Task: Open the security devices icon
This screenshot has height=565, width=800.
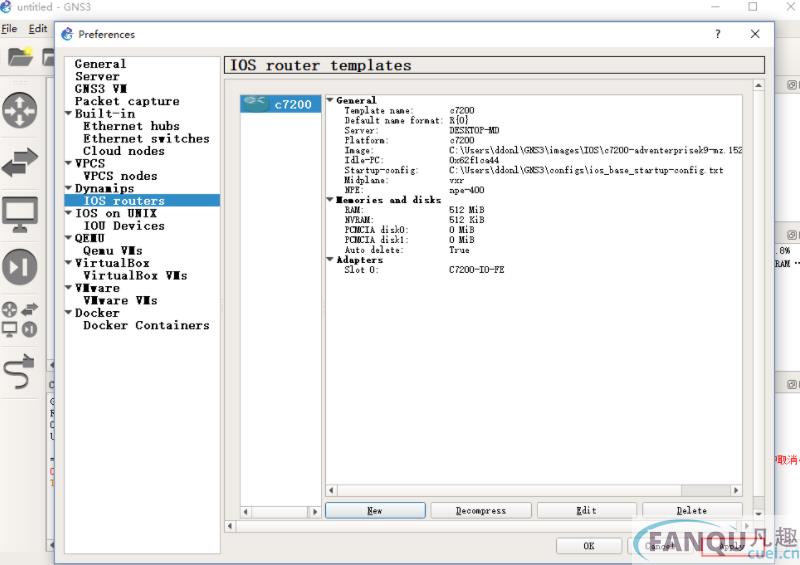Action: pos(20,267)
